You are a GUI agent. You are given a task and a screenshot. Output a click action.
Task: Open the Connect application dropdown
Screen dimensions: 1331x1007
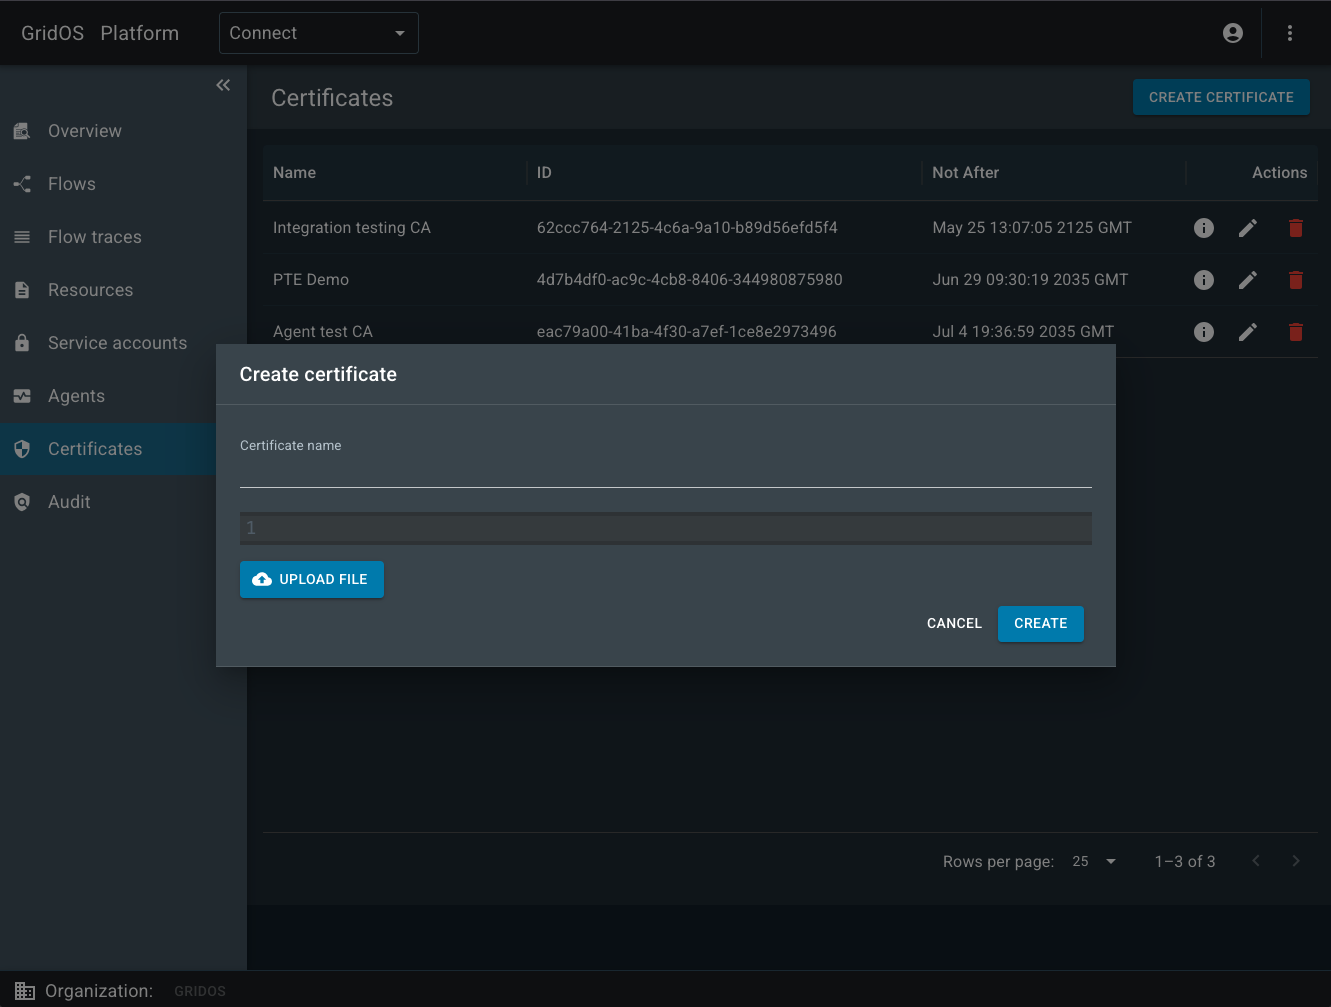point(319,33)
